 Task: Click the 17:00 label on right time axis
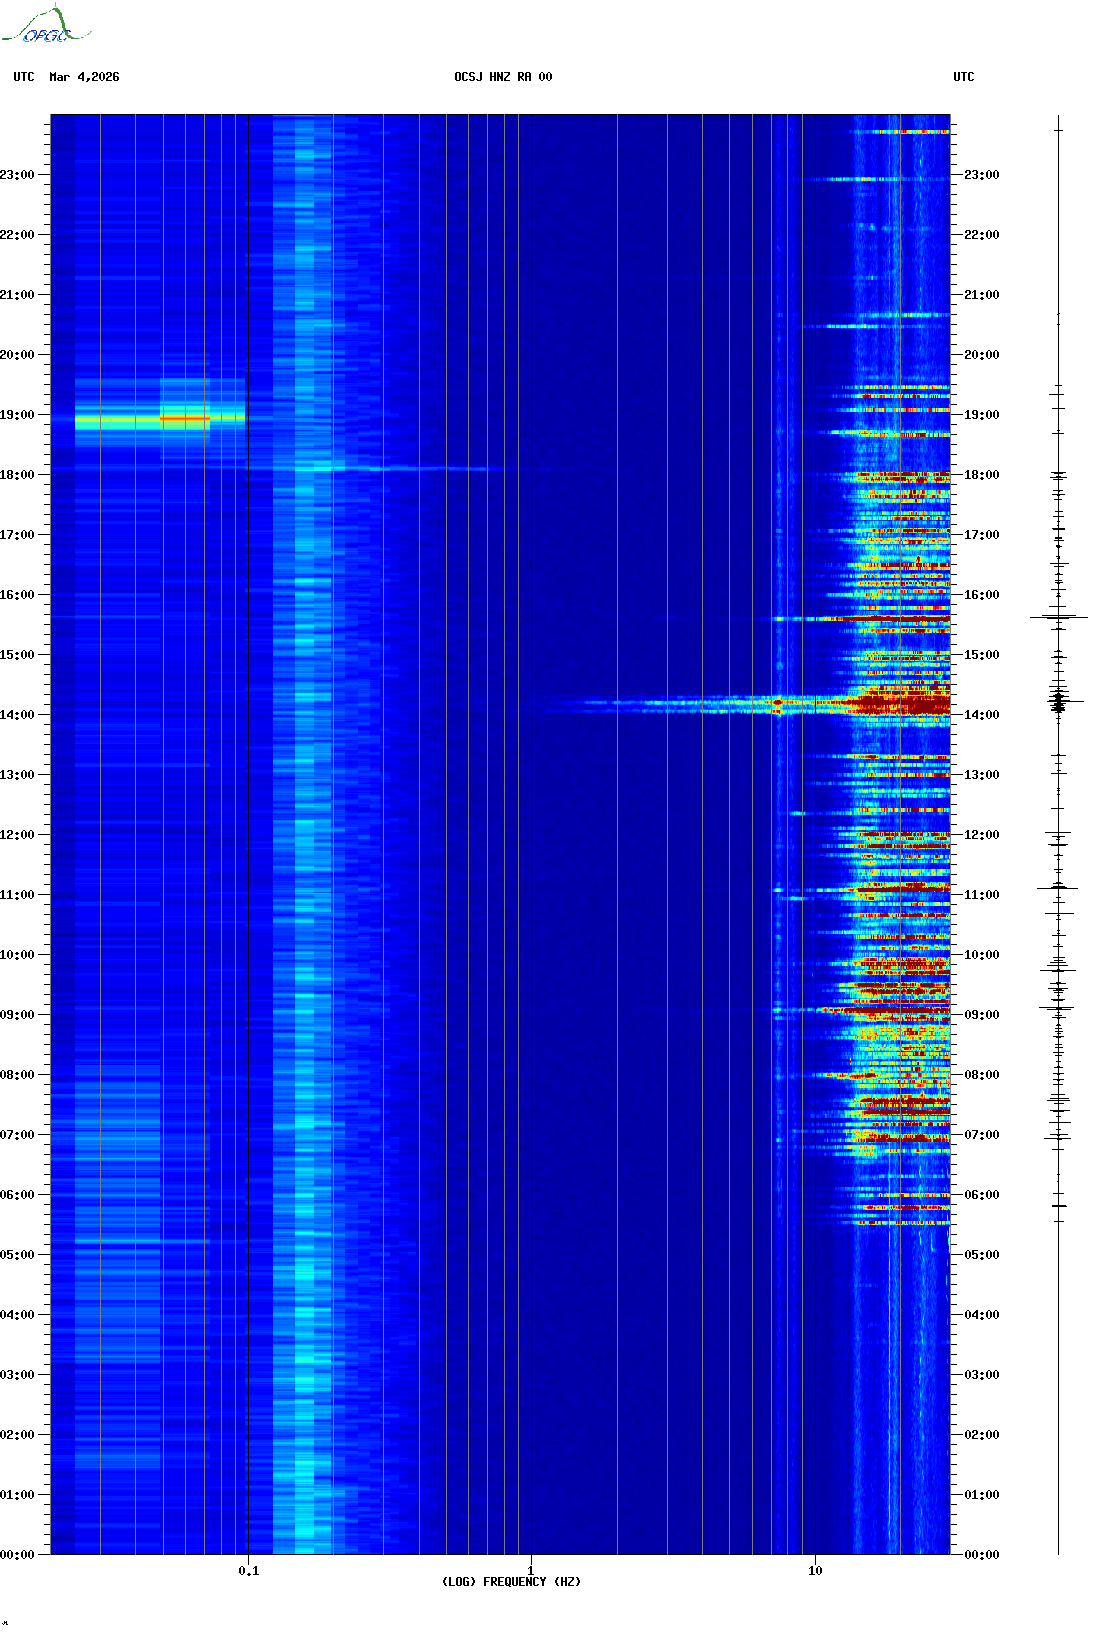982,535
